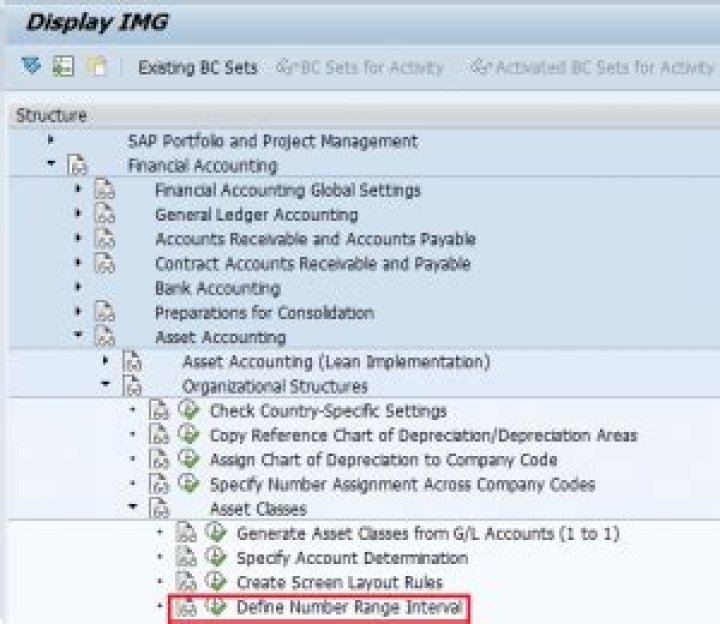Collapse the Asset Classes node
The height and width of the screenshot is (624, 720).
[x=133, y=506]
